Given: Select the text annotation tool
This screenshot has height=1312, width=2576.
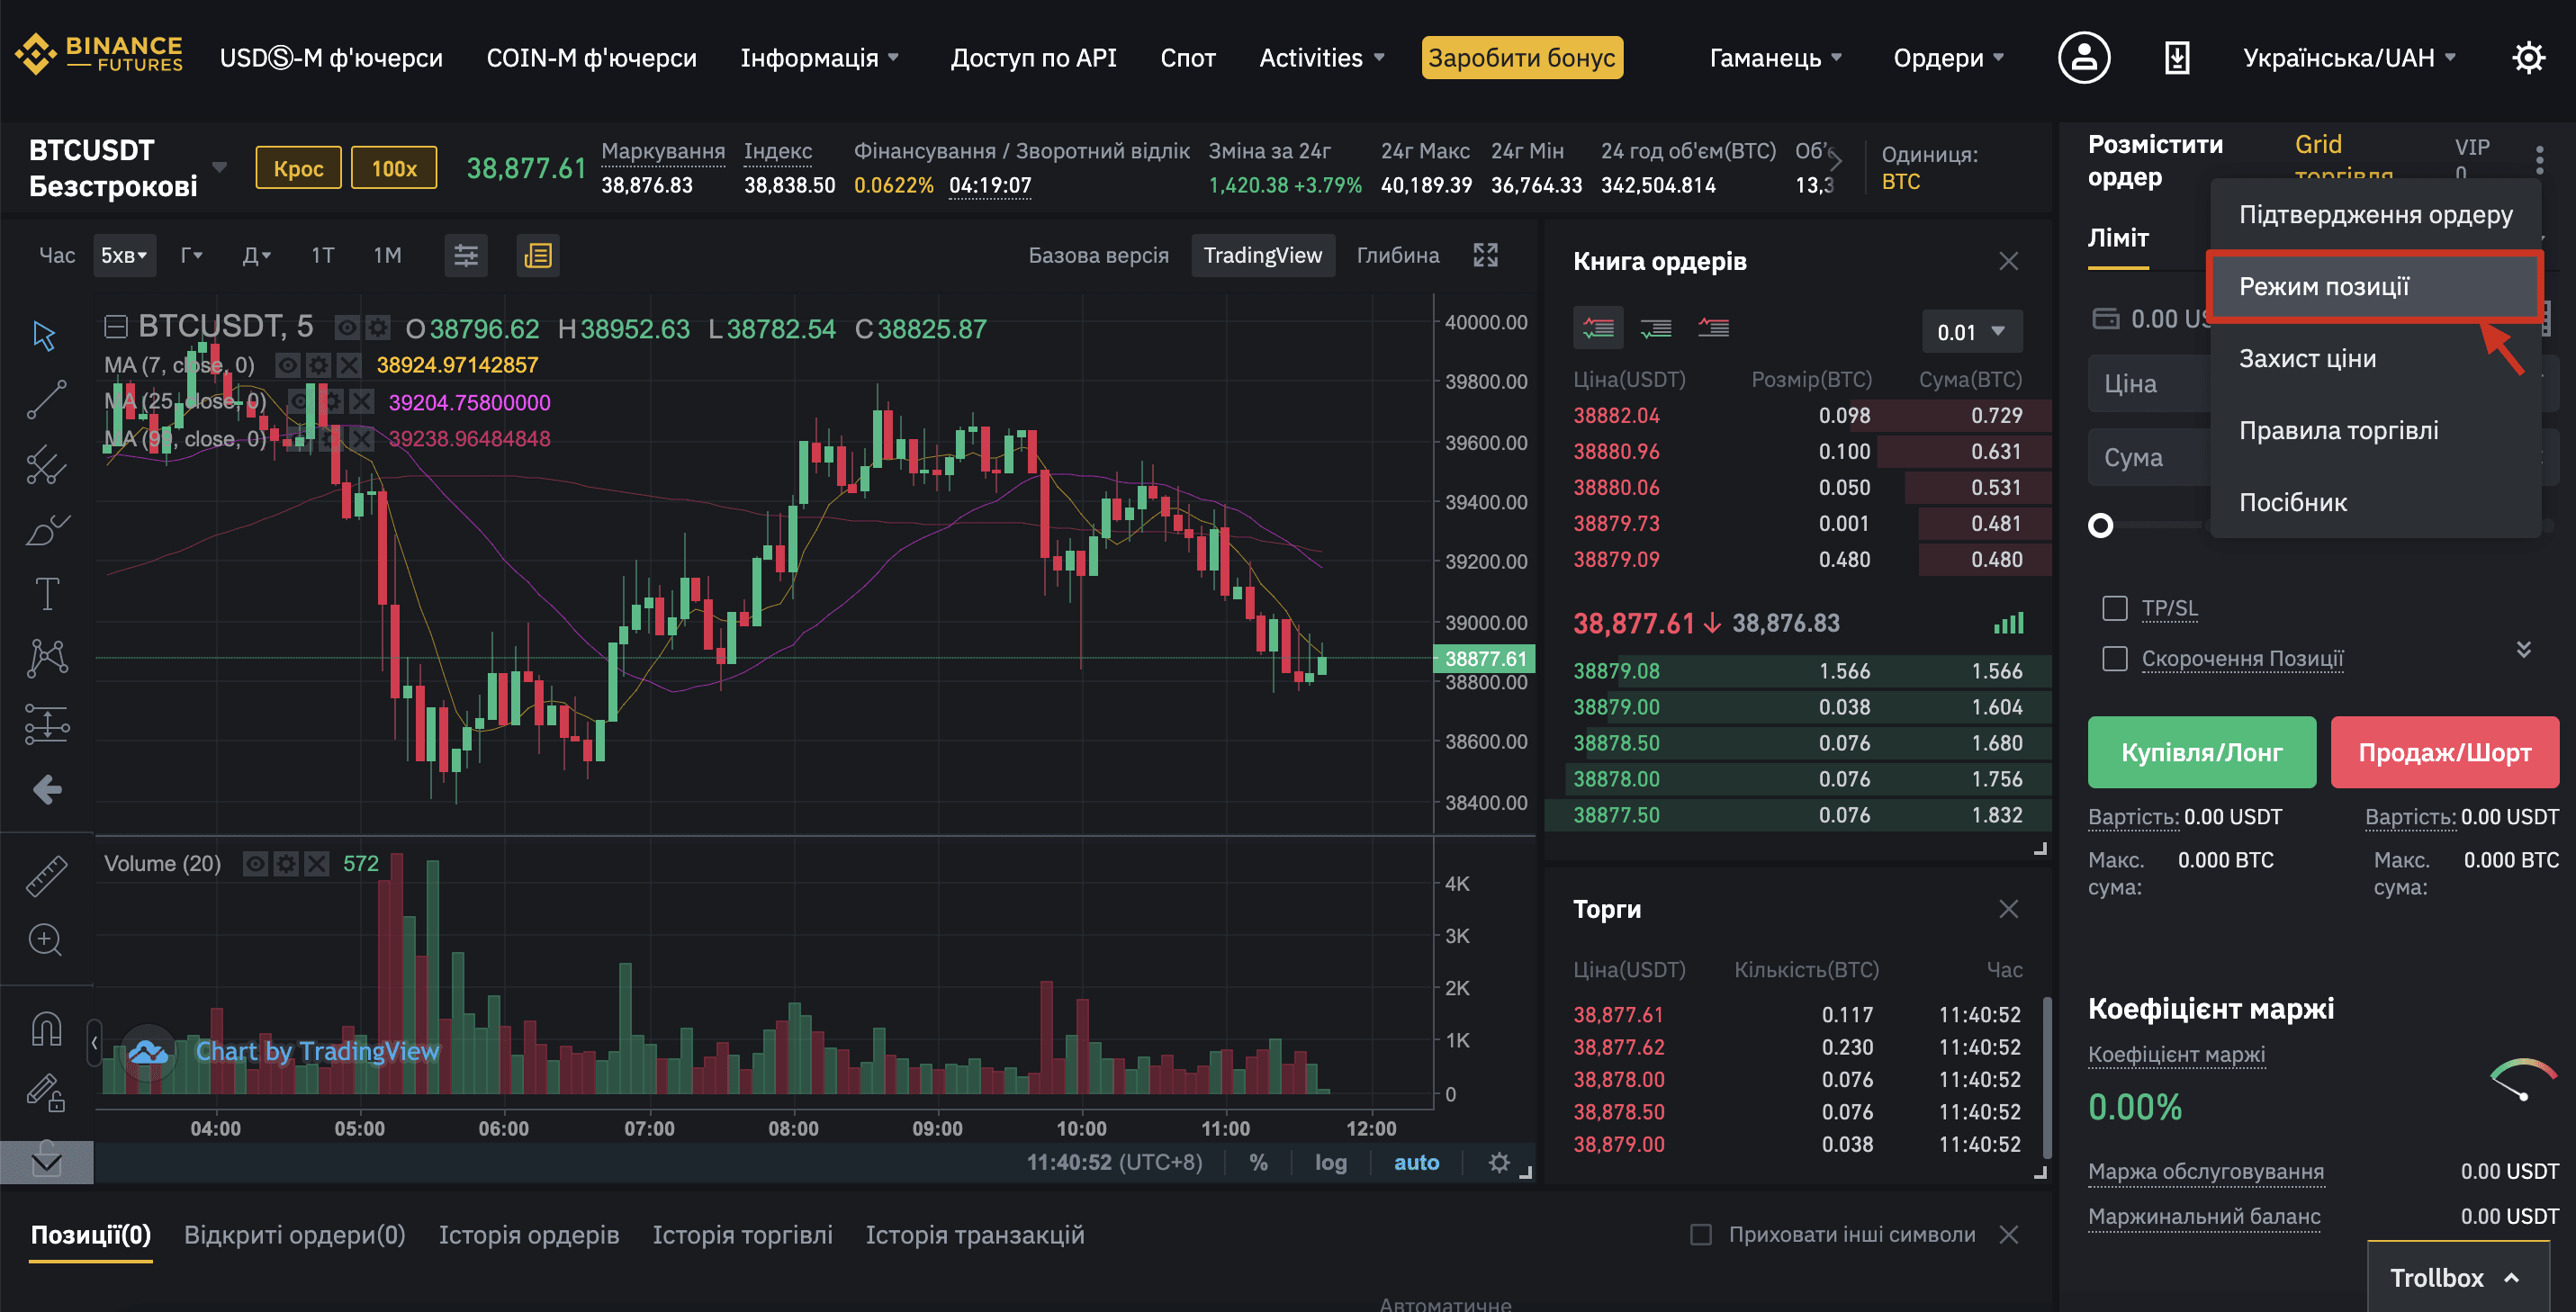Looking at the screenshot, I should (47, 594).
